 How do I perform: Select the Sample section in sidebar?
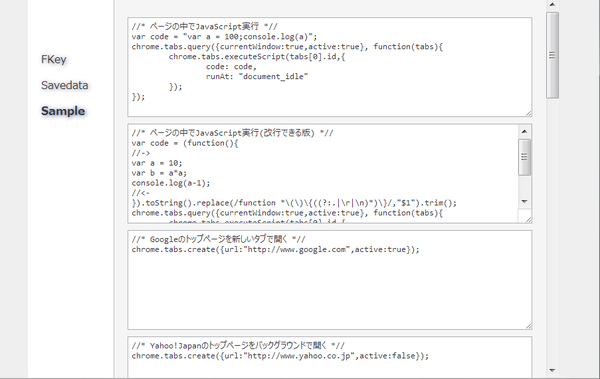pos(63,111)
